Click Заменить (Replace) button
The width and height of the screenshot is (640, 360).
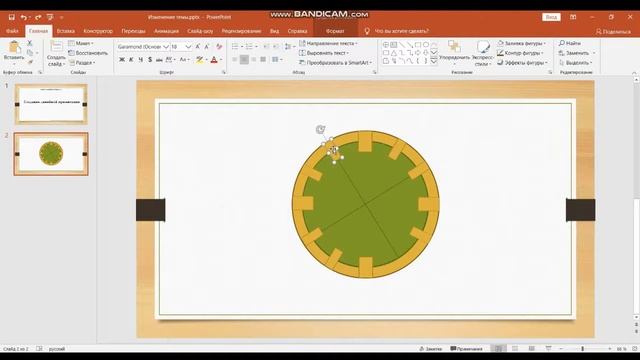click(x=577, y=53)
